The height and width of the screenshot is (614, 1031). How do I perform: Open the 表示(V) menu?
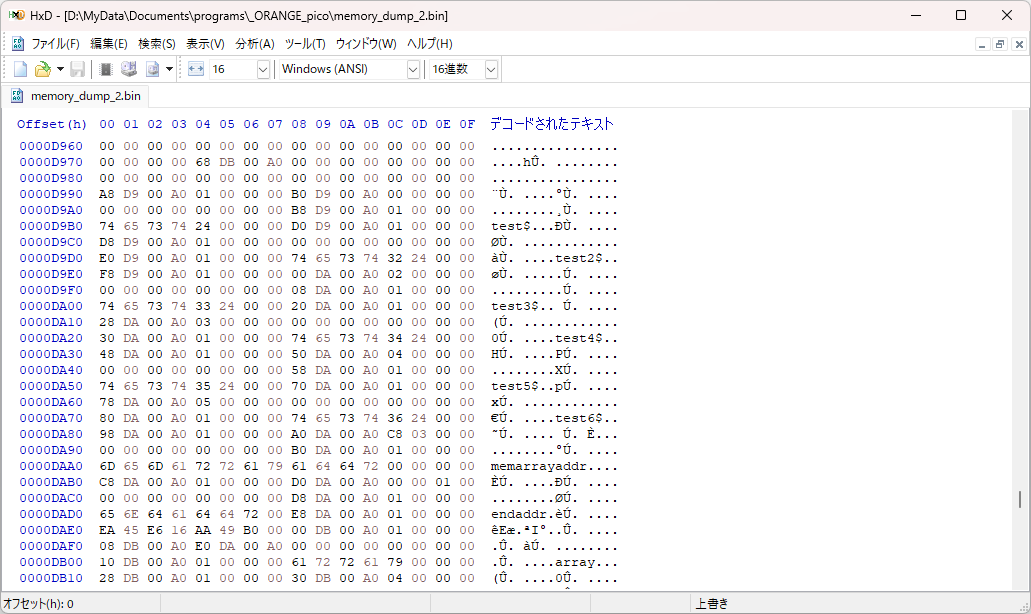(x=205, y=43)
